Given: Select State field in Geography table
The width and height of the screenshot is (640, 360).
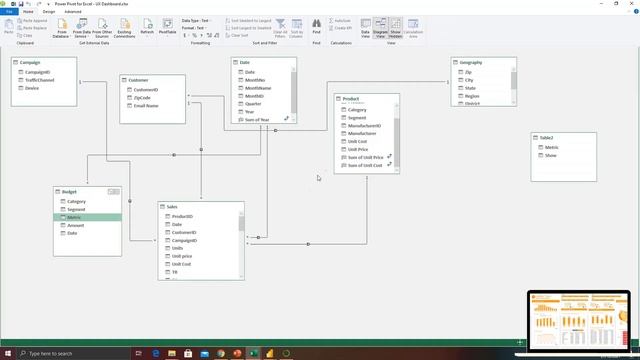Looking at the screenshot, I should point(470,88).
